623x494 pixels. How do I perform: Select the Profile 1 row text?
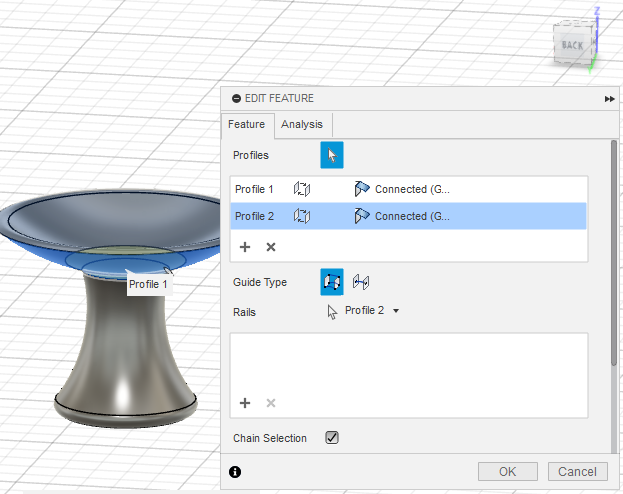[x=254, y=189]
